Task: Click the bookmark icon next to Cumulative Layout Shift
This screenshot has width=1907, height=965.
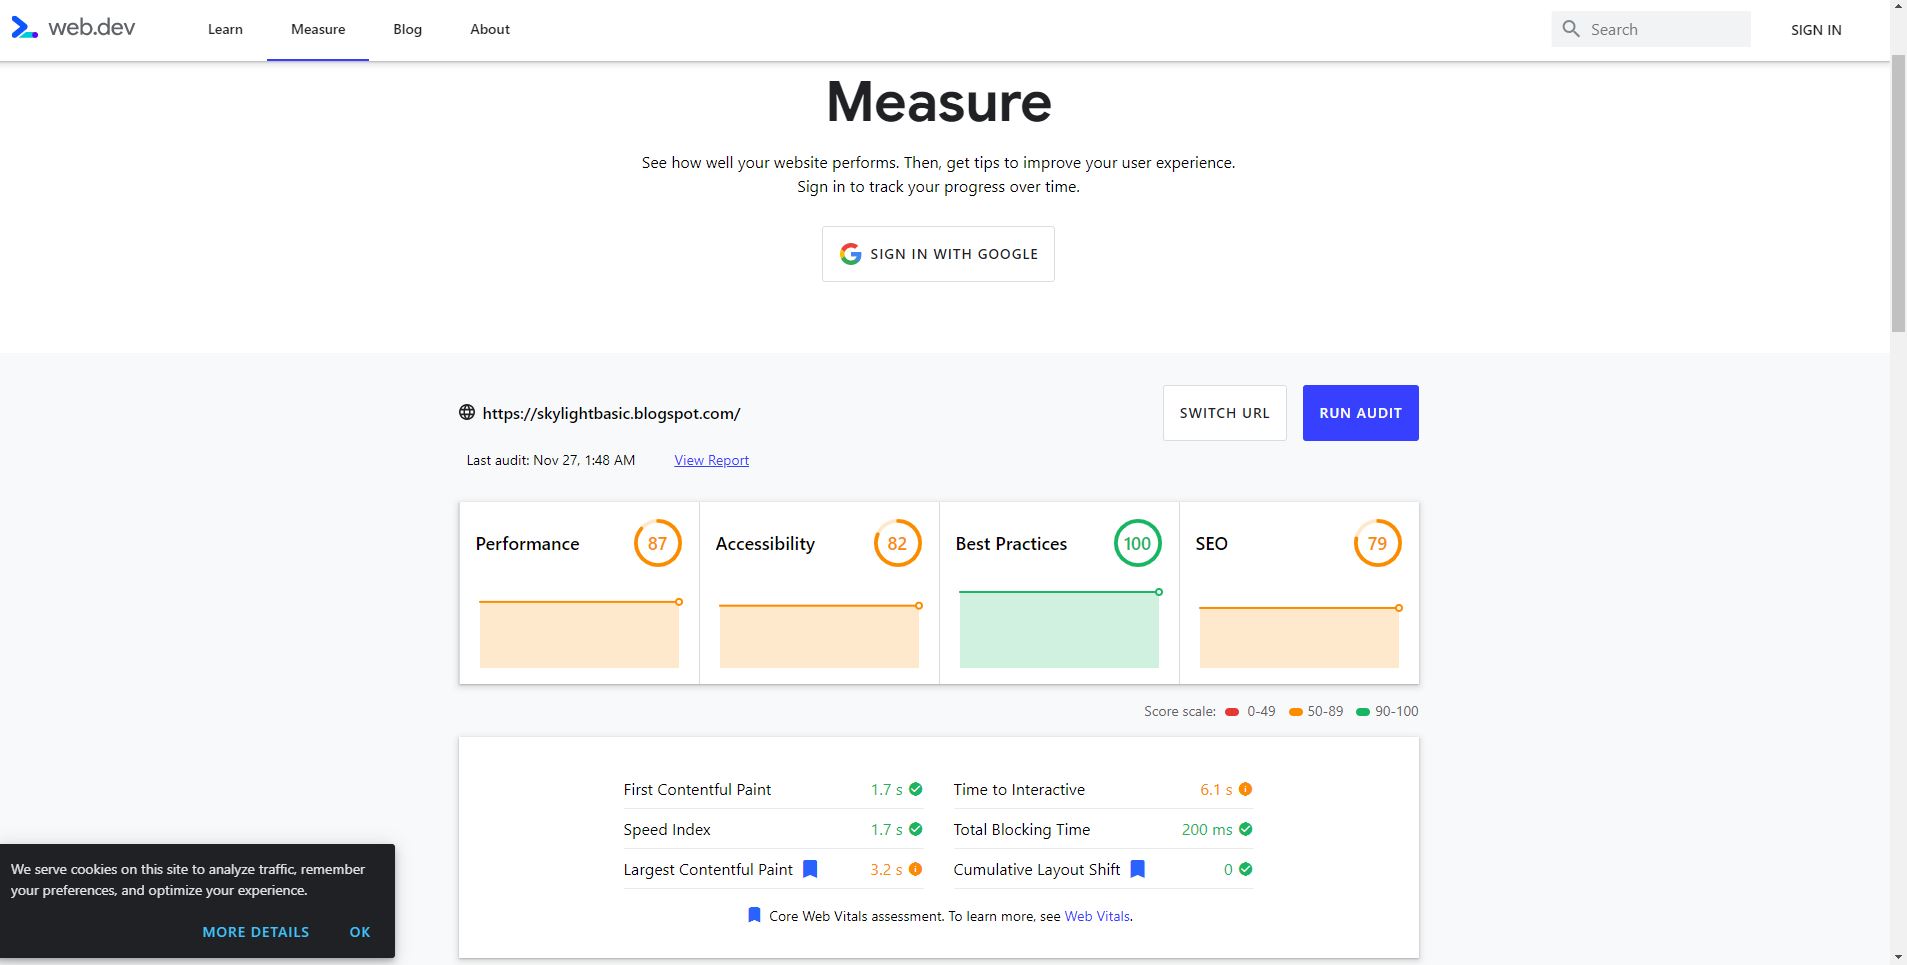Action: click(x=1138, y=869)
